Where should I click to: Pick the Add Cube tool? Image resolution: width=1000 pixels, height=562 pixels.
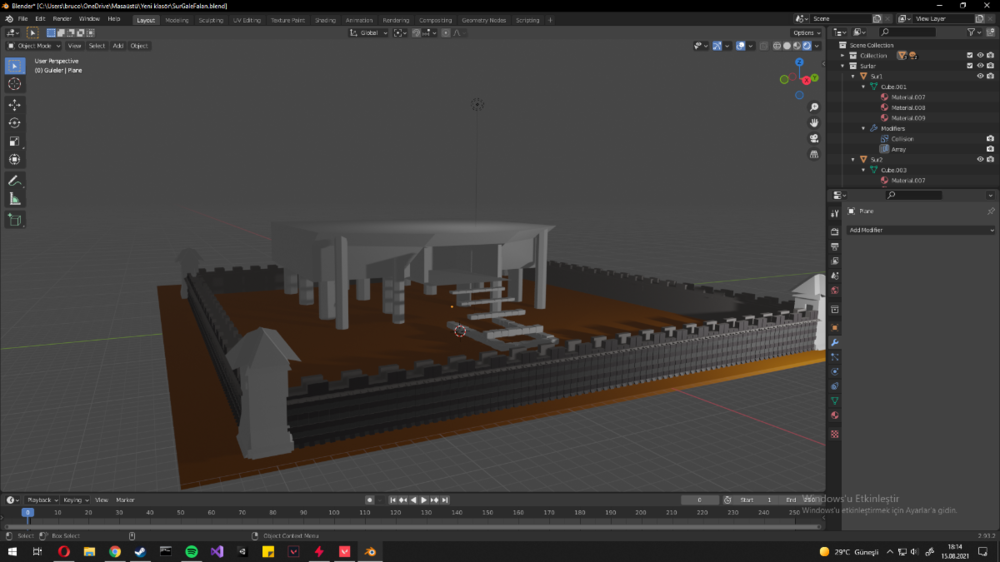click(15, 219)
